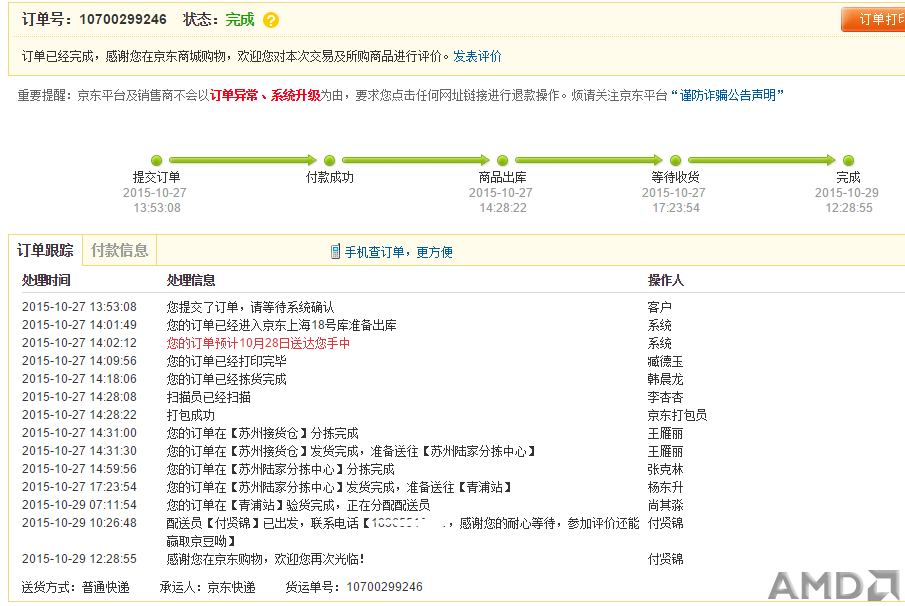Screen dimensions: 905x606
Task: Click the 操作人 column header
Action: tap(665, 280)
